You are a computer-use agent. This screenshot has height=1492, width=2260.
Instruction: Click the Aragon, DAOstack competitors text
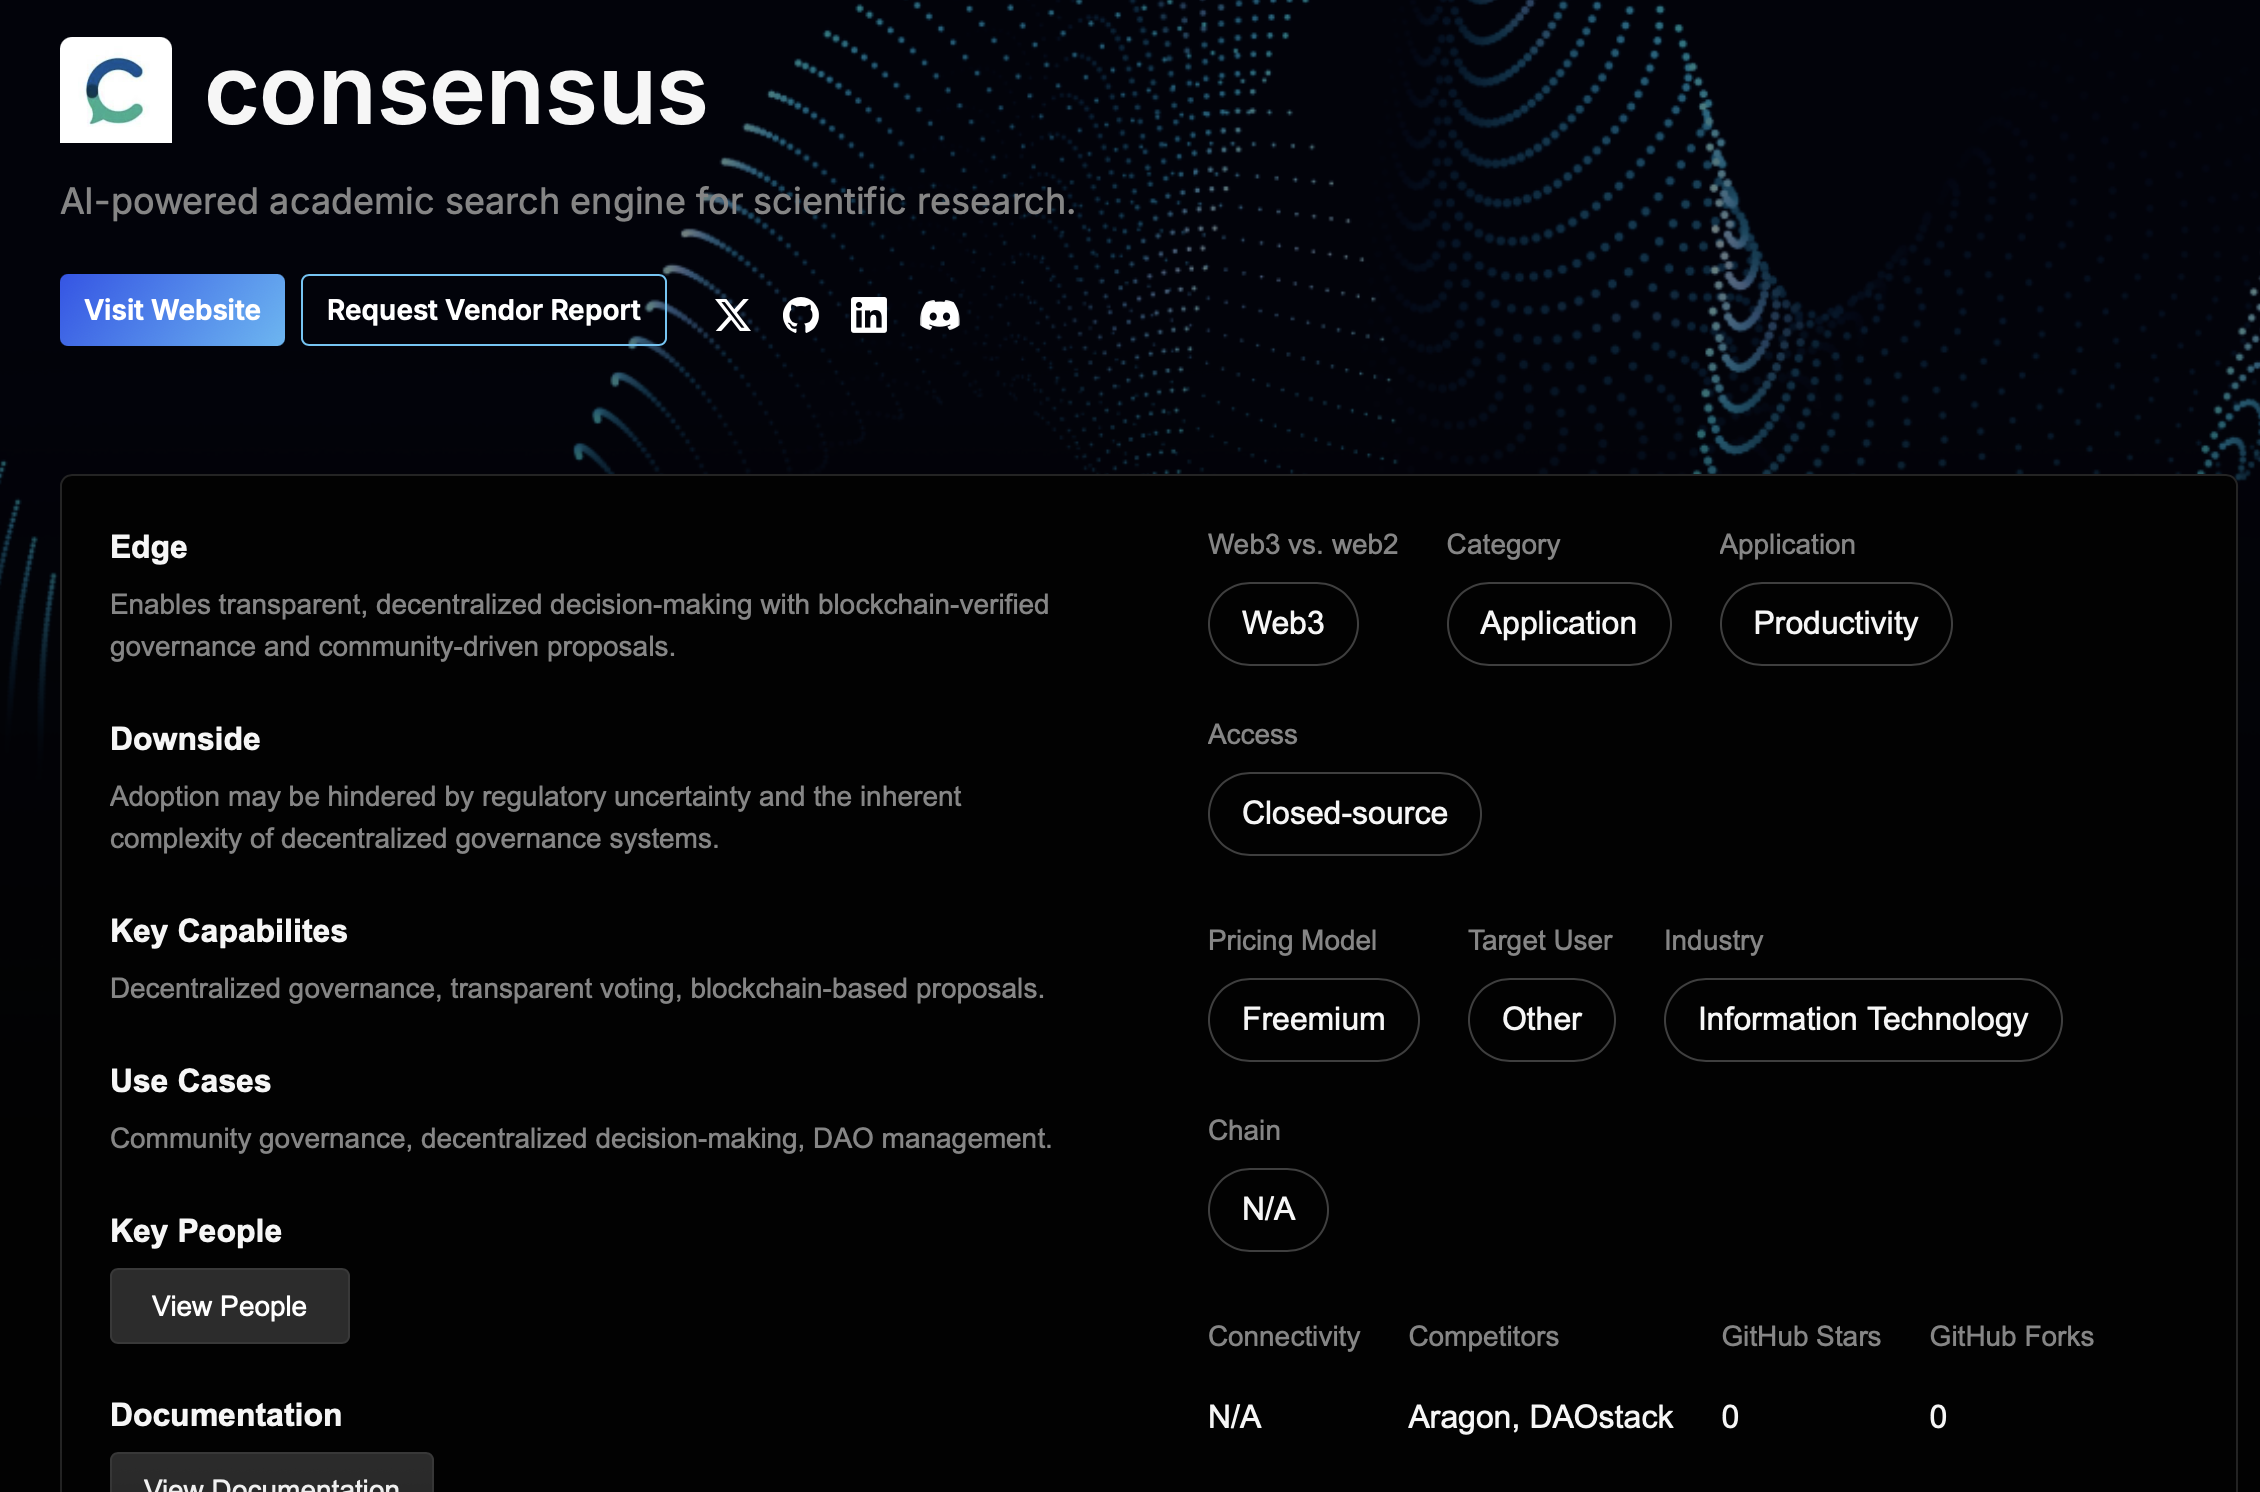coord(1540,1417)
